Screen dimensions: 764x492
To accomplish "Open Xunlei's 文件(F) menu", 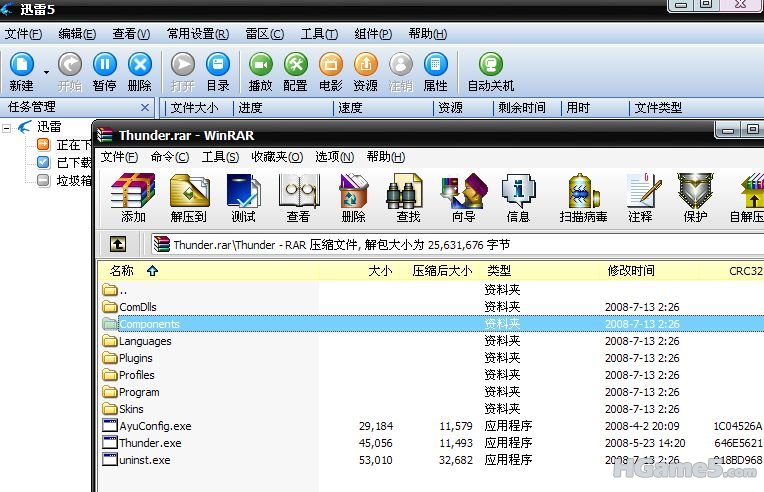I will pos(23,34).
